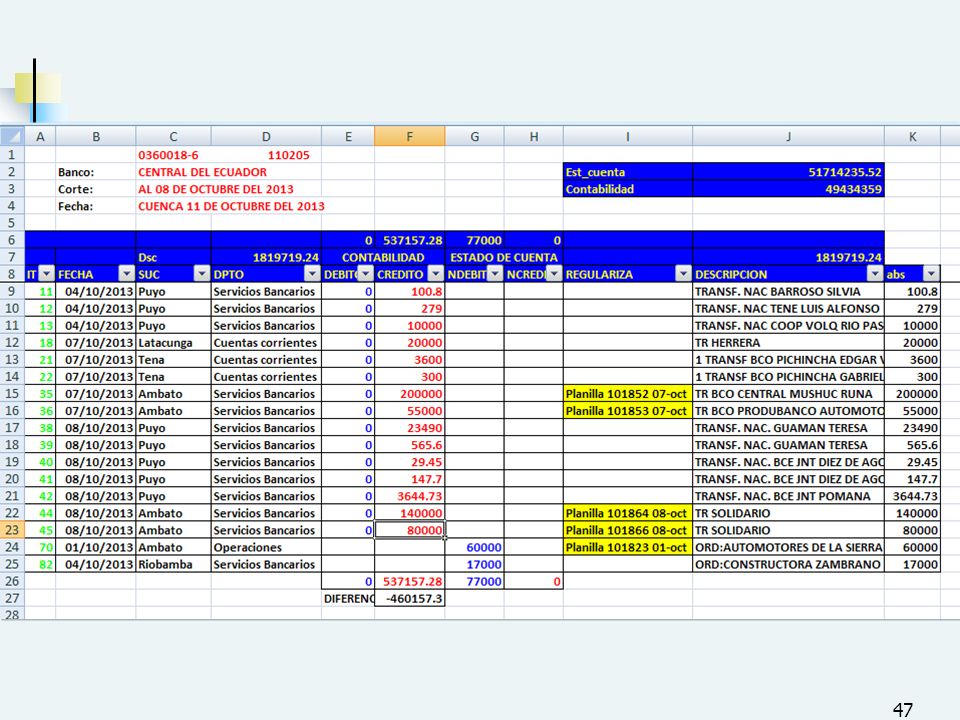
Task: Open the NCREDITO column filter dropdown
Action: 554,274
